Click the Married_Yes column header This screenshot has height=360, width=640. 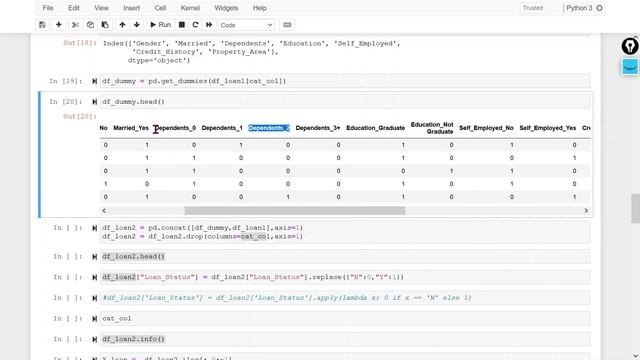[131, 128]
